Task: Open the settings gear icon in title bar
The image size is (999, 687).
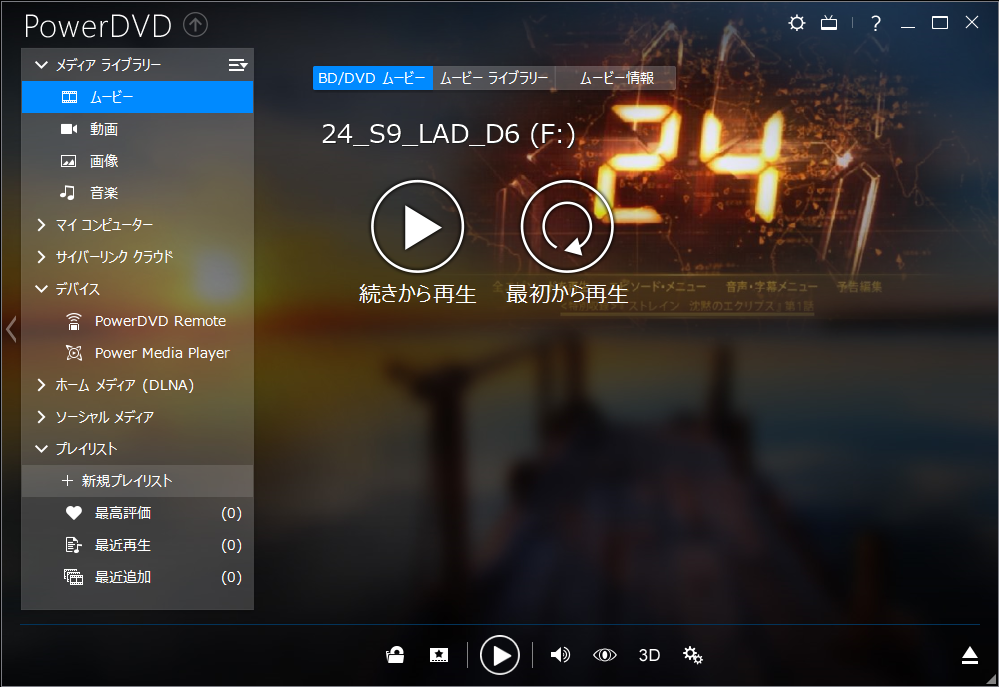Action: (x=796, y=24)
